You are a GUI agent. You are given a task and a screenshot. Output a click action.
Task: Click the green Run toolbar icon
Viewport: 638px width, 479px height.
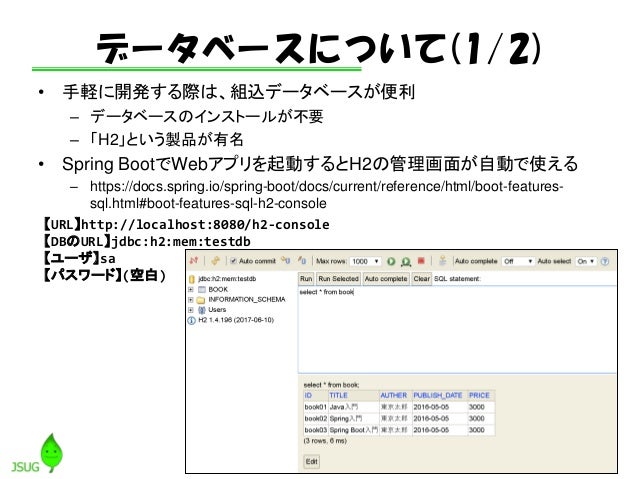pos(391,261)
